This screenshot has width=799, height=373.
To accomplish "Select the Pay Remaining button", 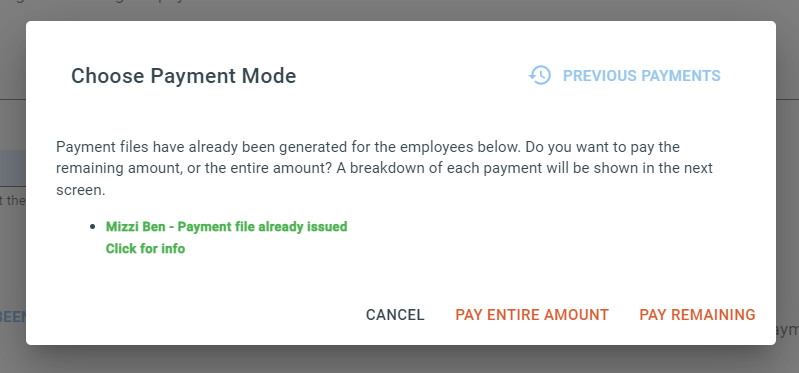I will (697, 315).
